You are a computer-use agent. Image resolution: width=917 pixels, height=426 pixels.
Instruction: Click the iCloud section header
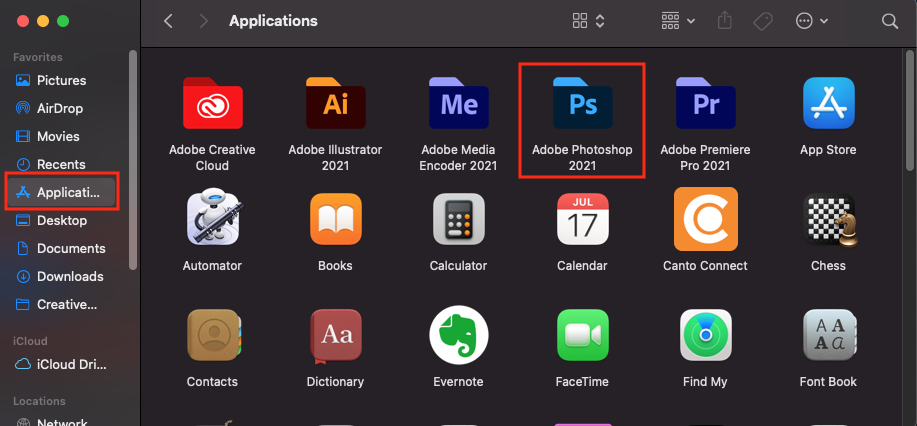(x=30, y=341)
